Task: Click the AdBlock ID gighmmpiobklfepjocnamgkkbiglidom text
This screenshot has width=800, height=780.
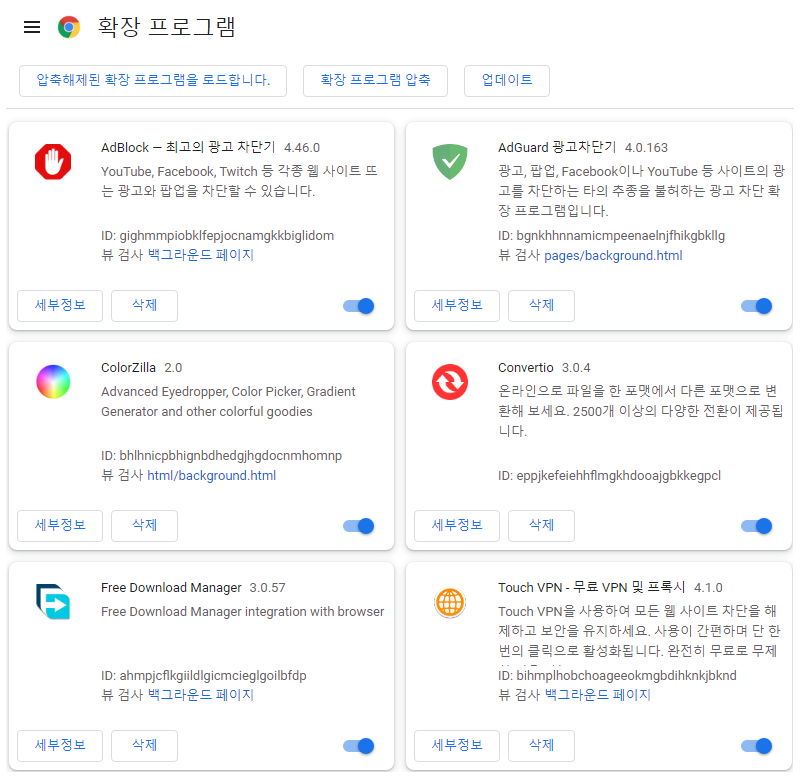Action: point(217,236)
